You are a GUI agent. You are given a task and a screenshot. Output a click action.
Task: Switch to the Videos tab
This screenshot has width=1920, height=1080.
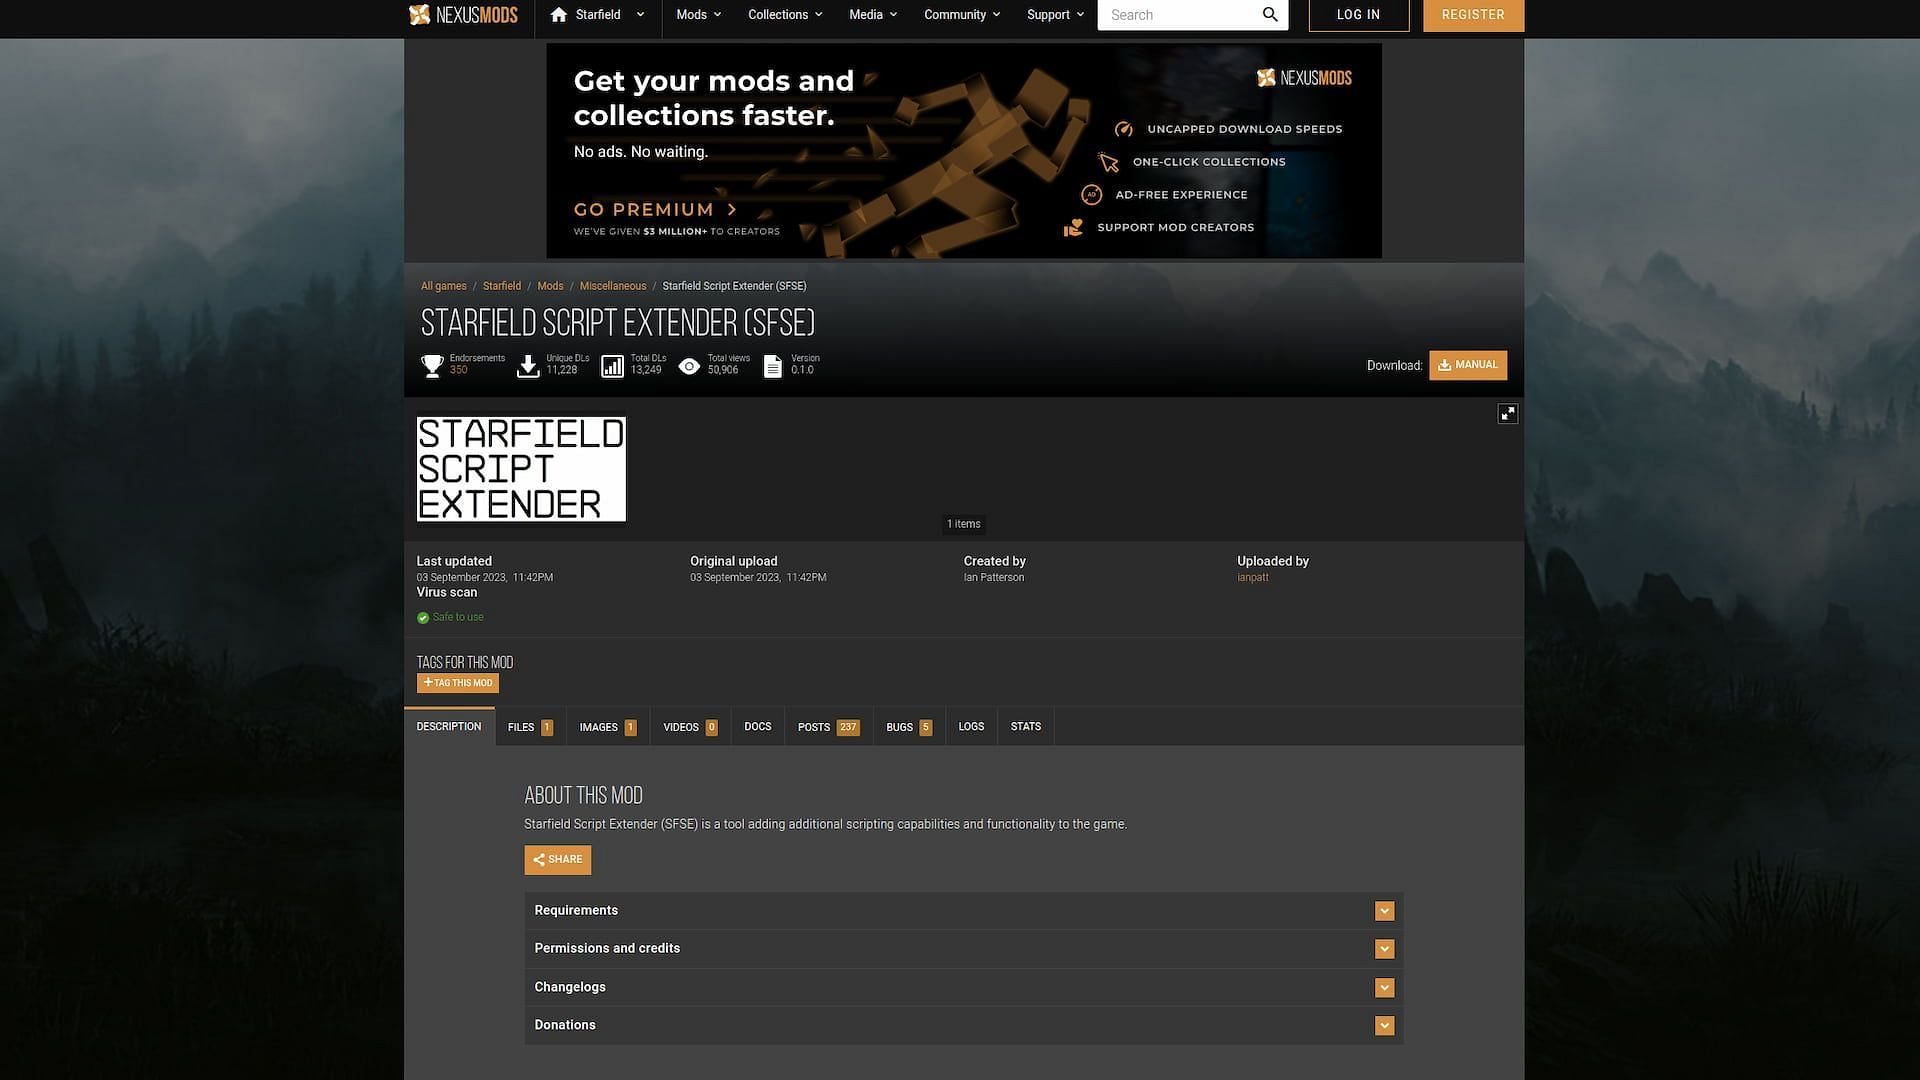pyautogui.click(x=690, y=727)
